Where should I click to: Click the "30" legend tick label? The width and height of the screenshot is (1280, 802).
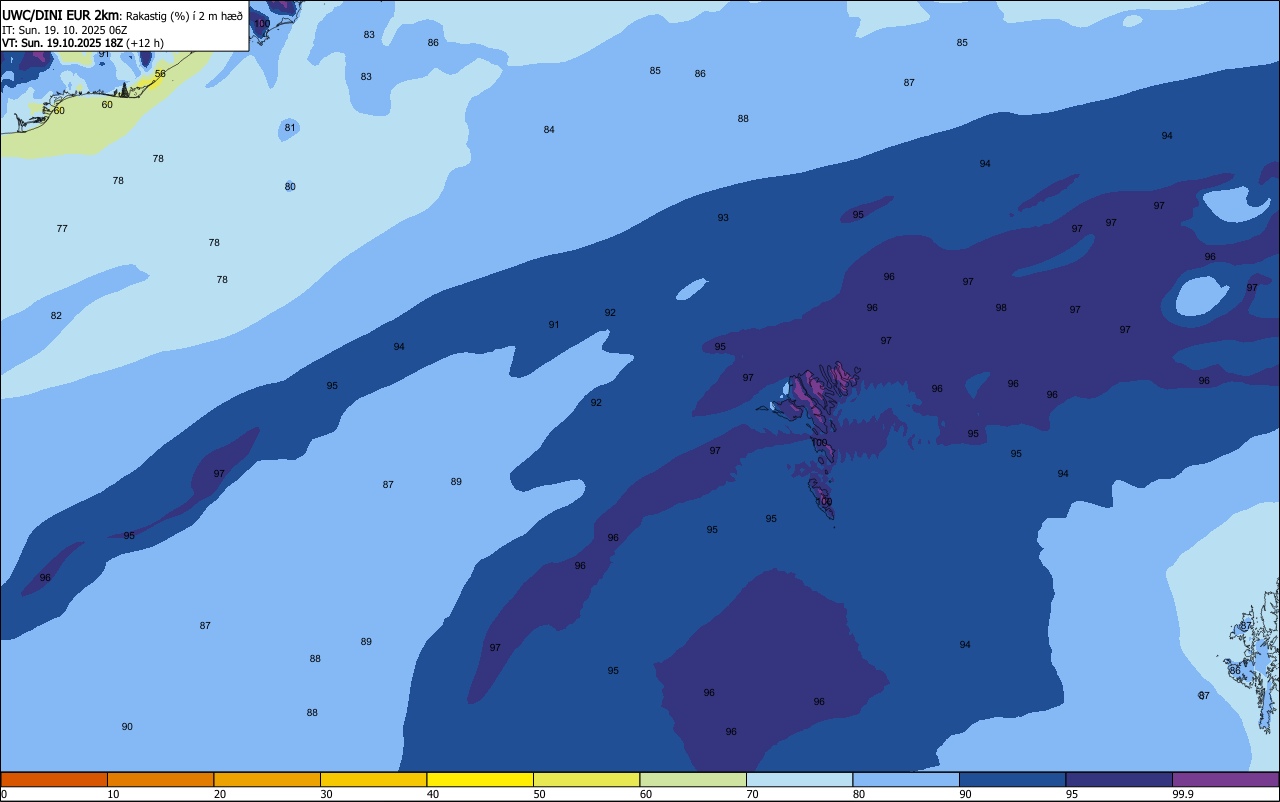(x=326, y=794)
